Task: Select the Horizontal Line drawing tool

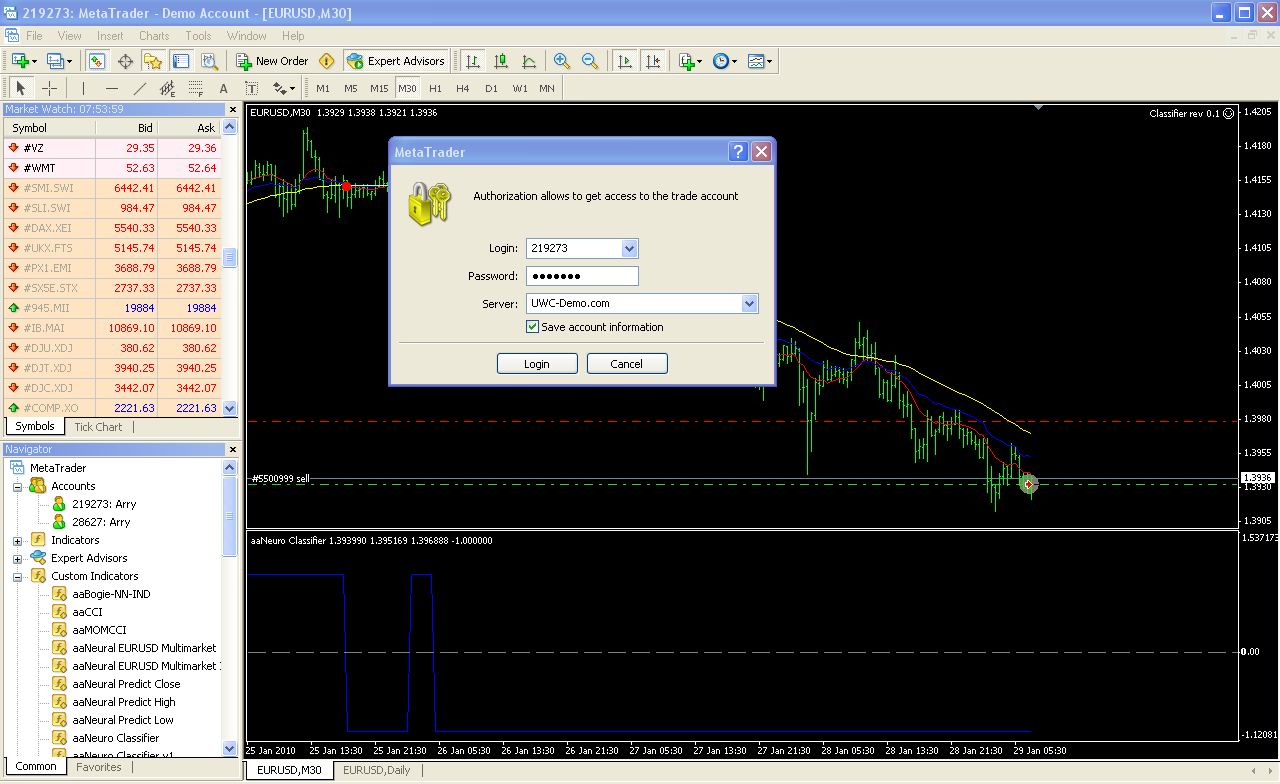Action: tap(112, 88)
